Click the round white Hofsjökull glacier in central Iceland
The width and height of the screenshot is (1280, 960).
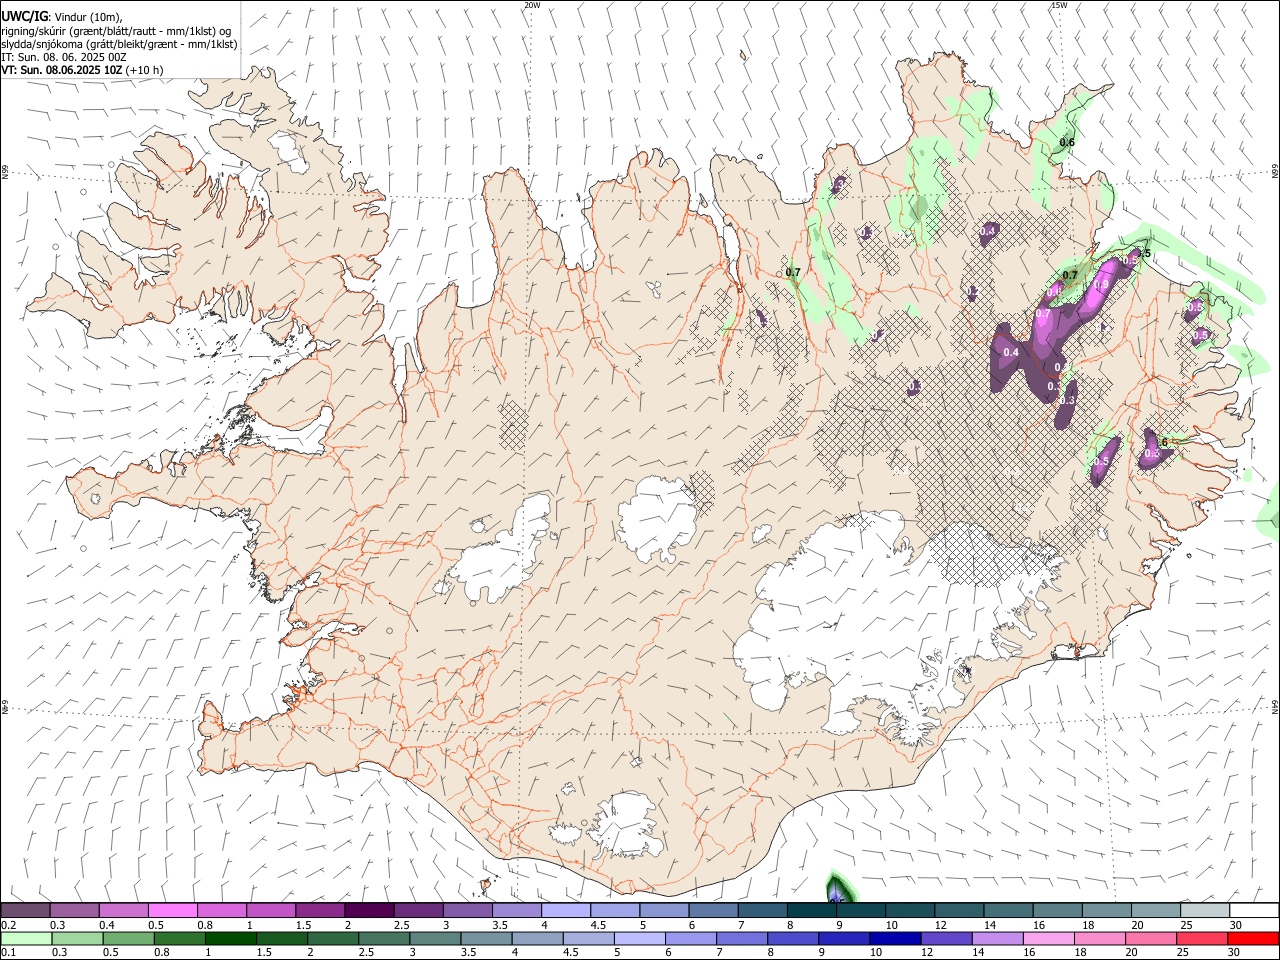click(657, 518)
